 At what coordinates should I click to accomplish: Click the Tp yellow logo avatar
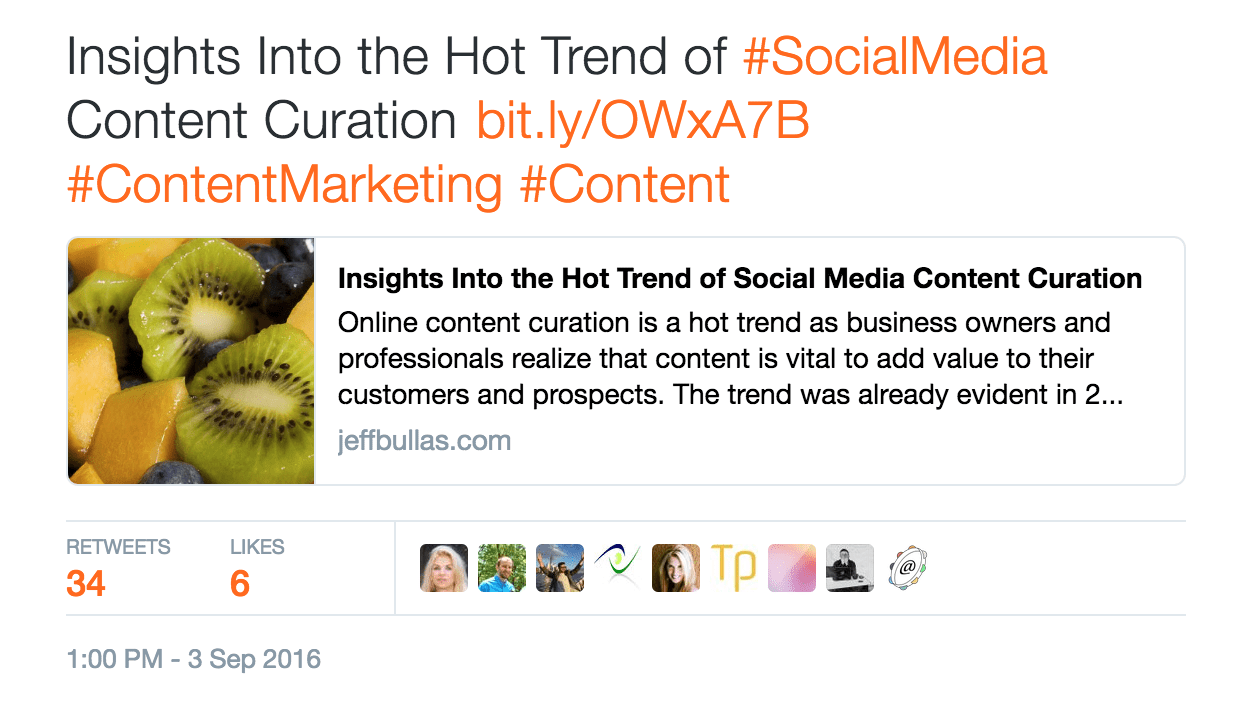coord(733,568)
